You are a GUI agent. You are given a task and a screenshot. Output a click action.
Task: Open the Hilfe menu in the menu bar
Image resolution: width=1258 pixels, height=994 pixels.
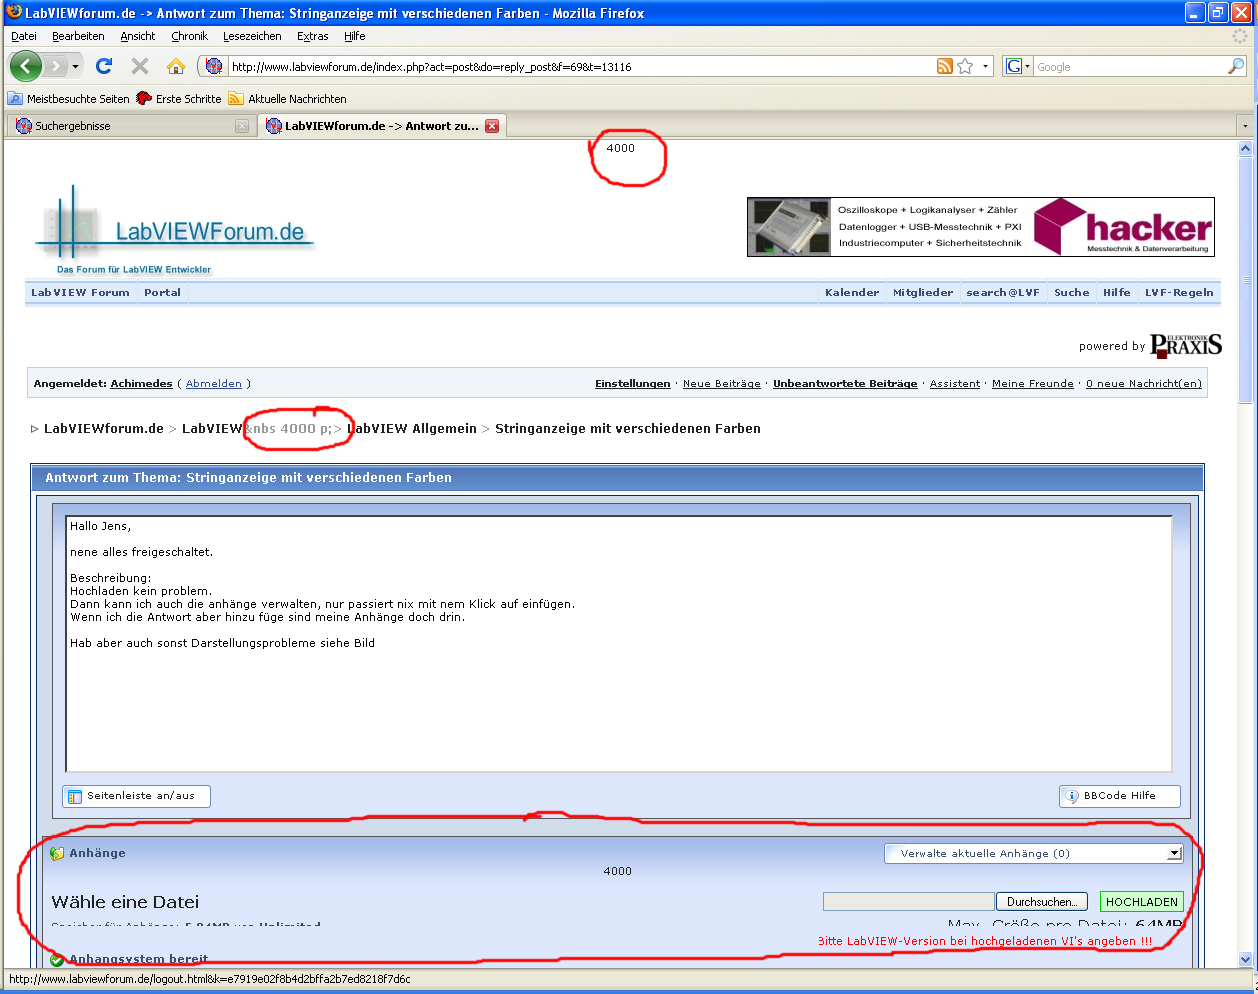pyautogui.click(x=355, y=36)
